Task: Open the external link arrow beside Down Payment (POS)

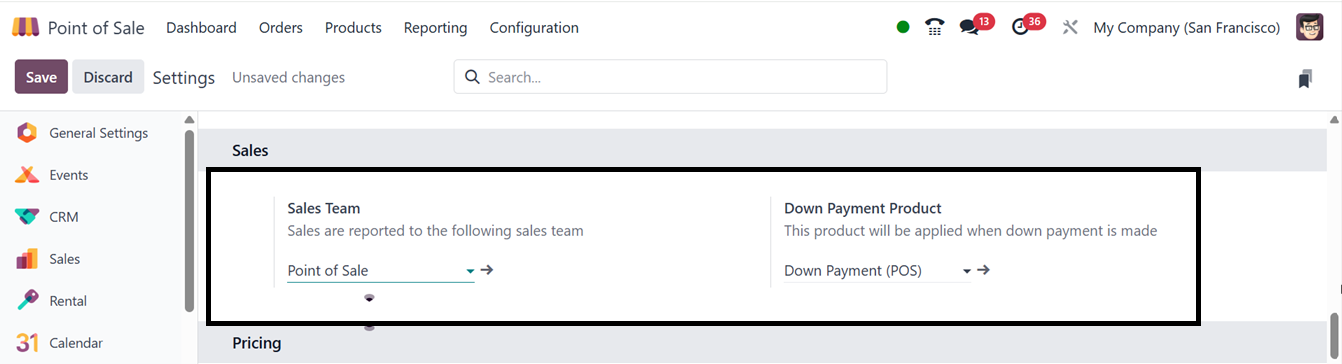Action: pos(983,270)
